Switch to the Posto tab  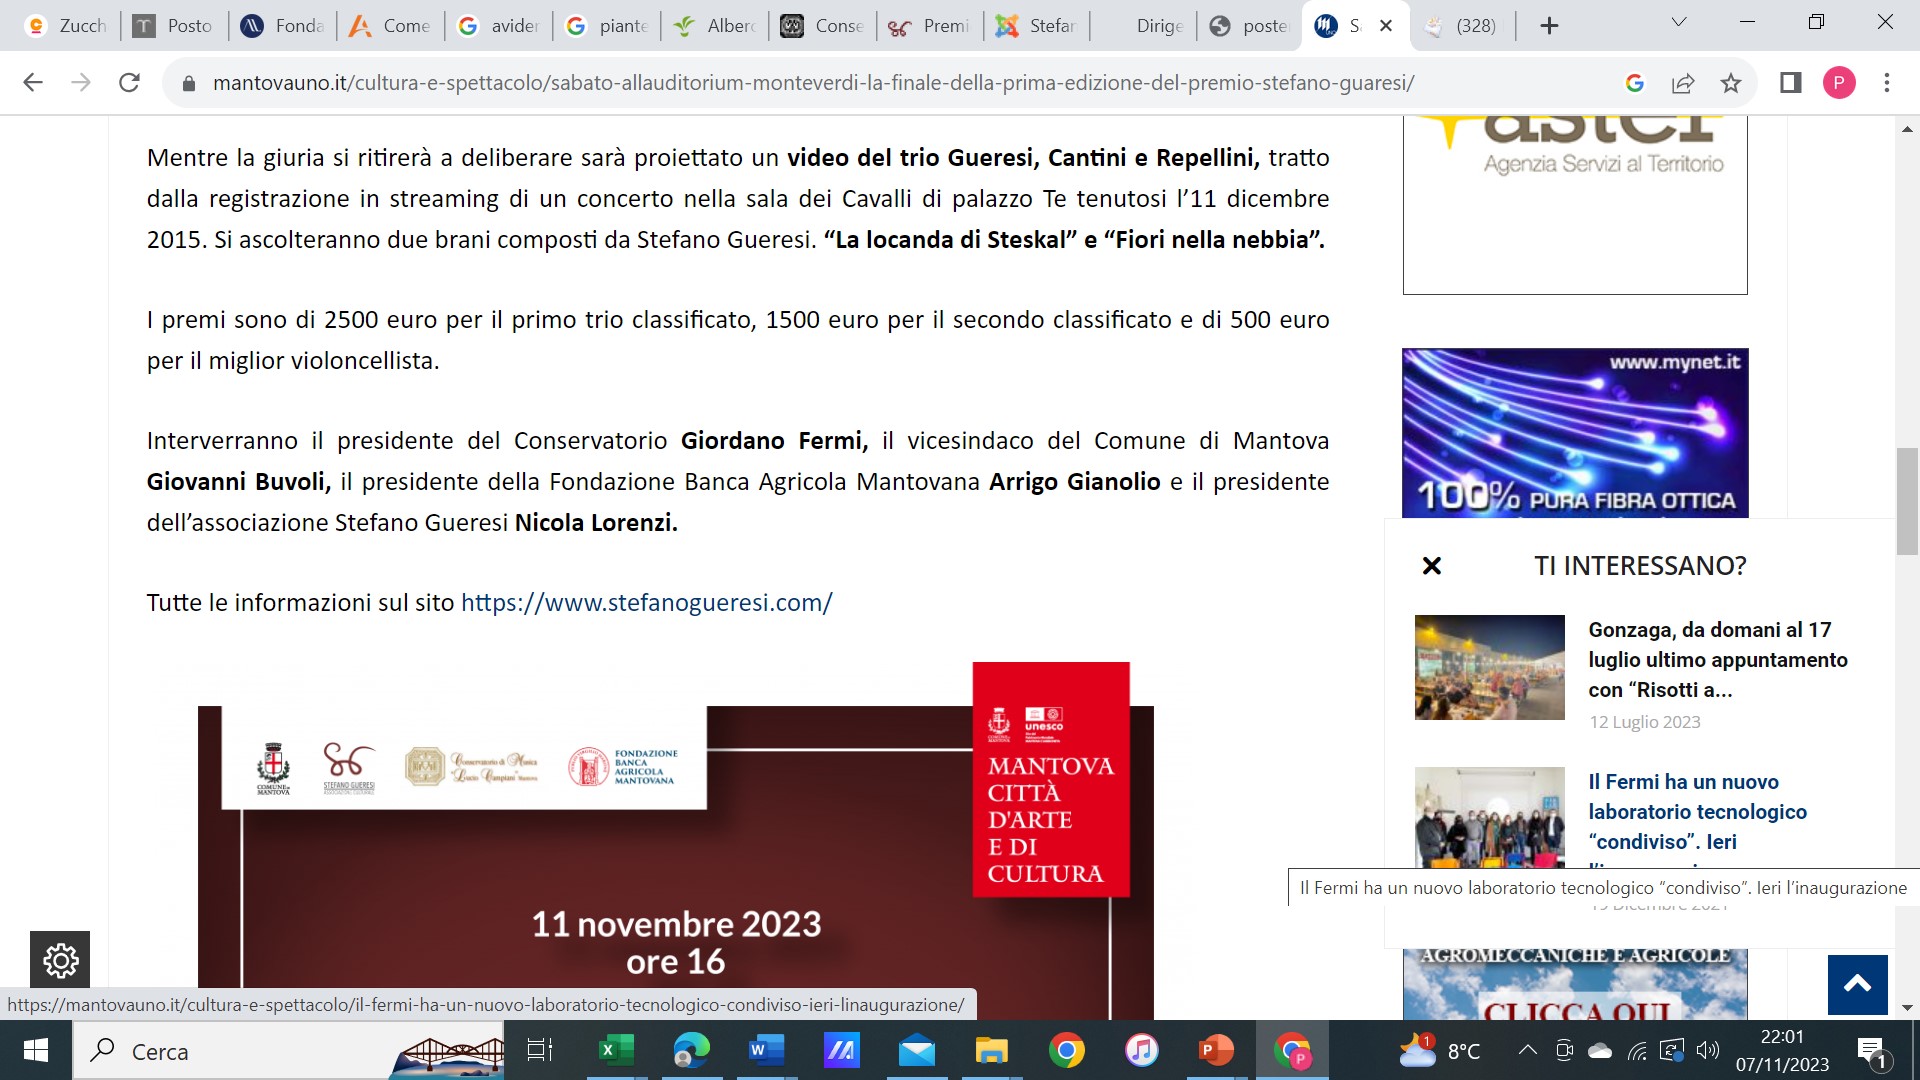[174, 26]
